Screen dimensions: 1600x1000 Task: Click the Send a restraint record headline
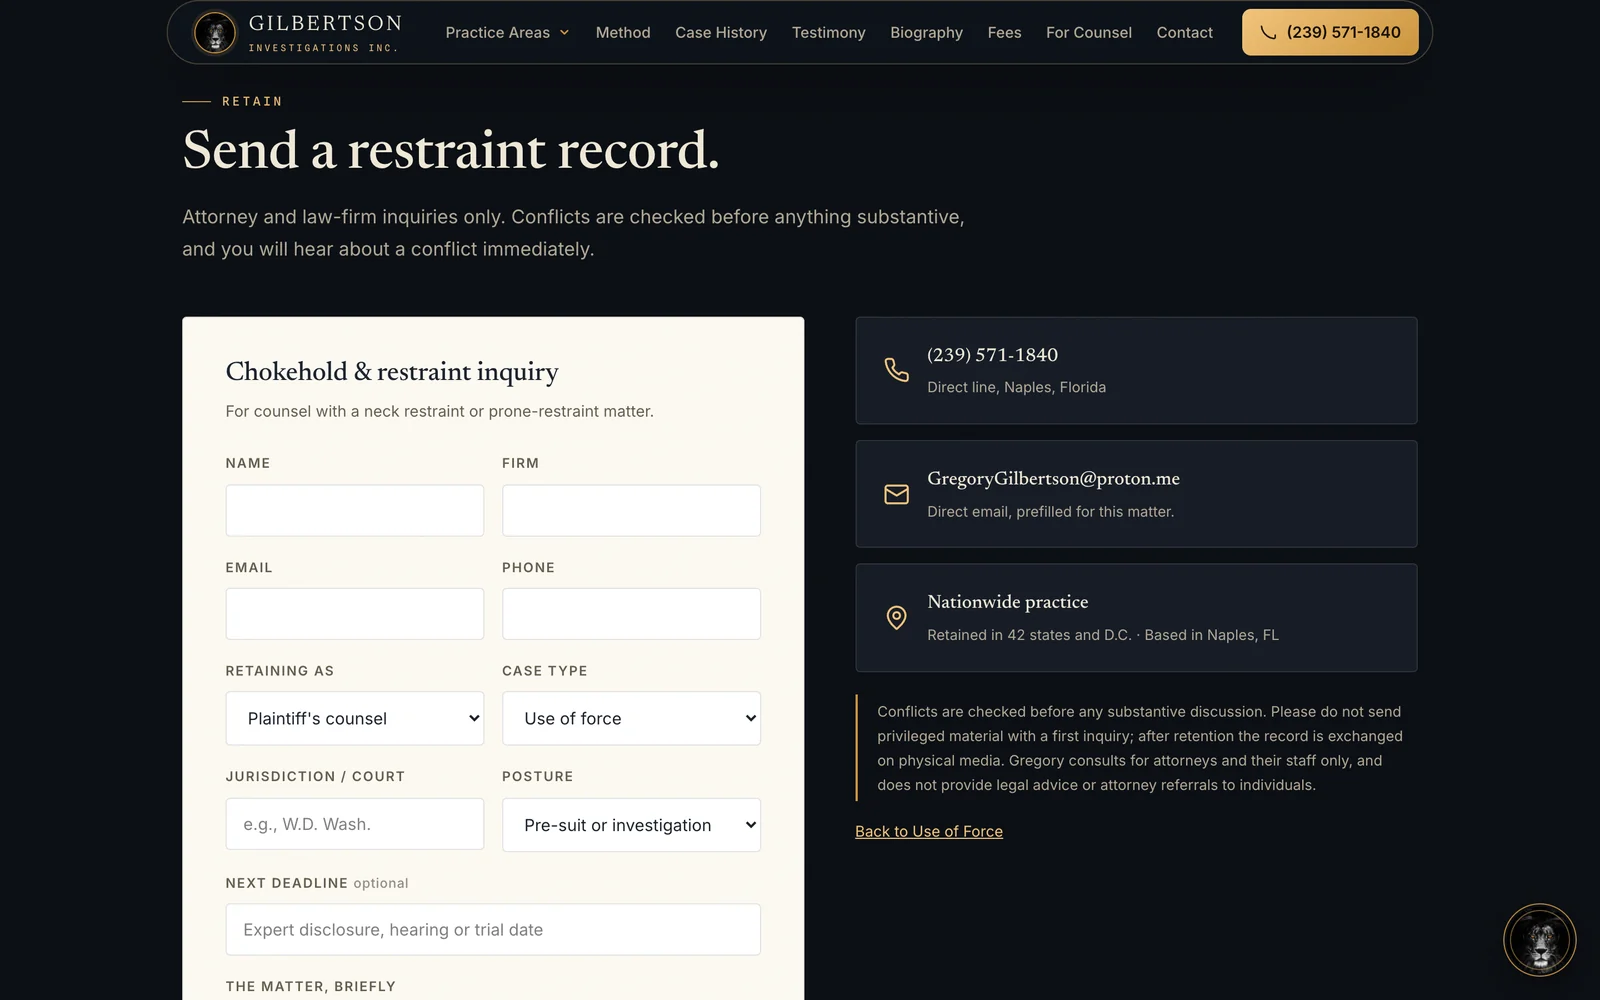[x=451, y=150]
